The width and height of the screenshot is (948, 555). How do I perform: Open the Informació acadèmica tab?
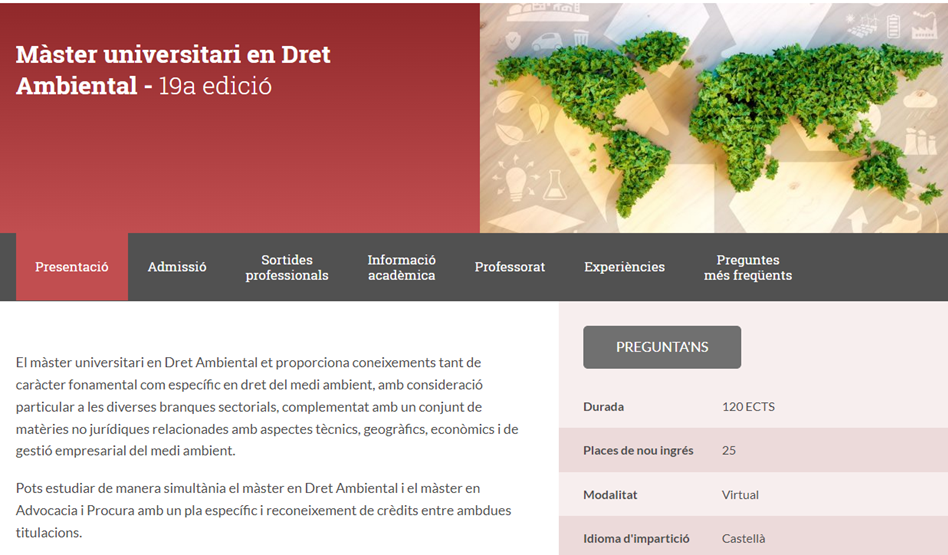click(401, 267)
